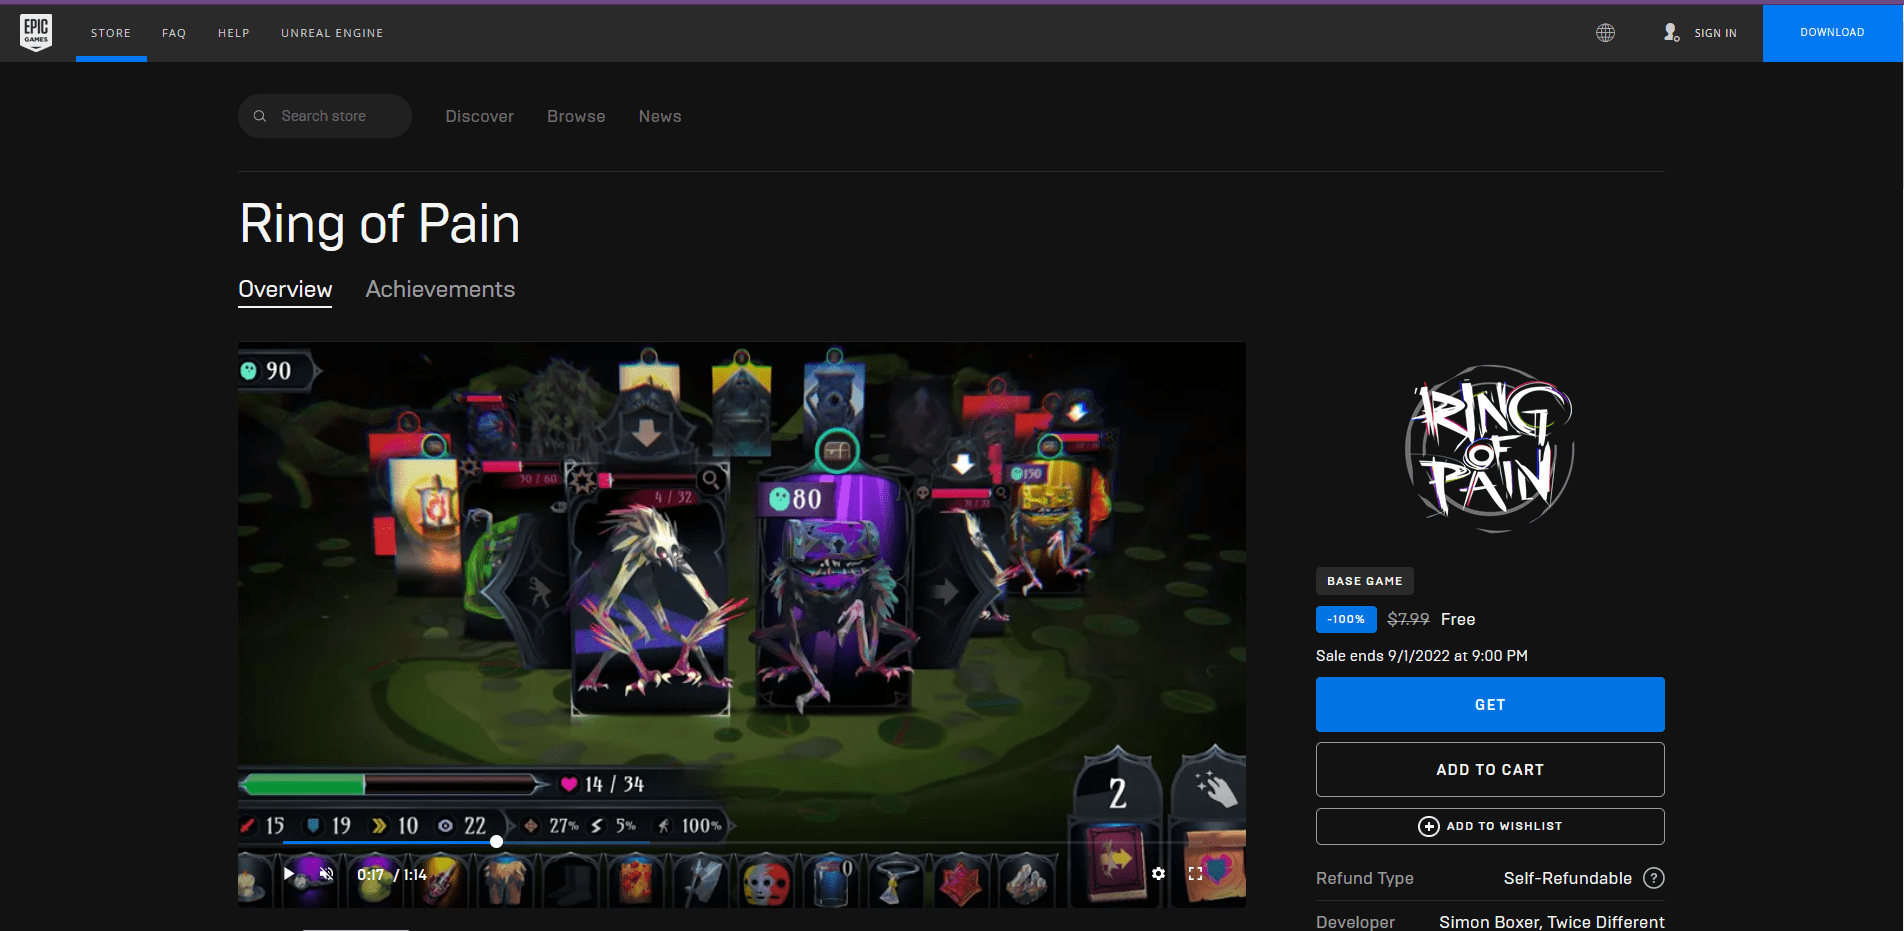Image resolution: width=1904 pixels, height=931 pixels.
Task: Enter fullscreen video mode
Action: click(x=1195, y=874)
